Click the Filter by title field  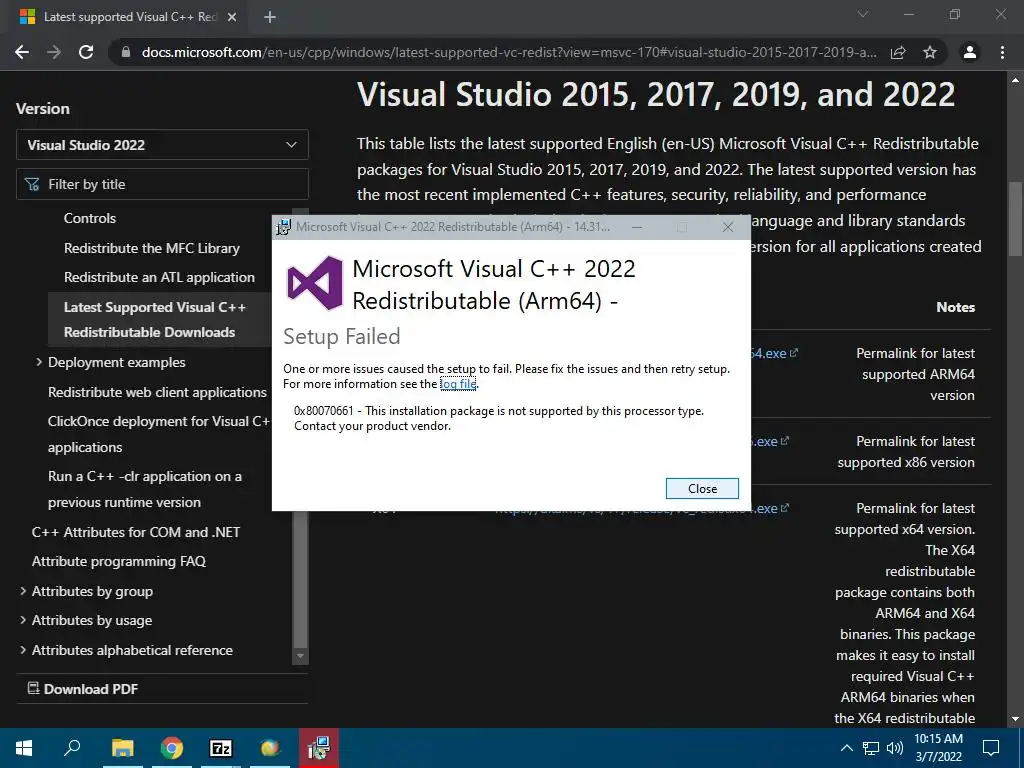point(162,184)
